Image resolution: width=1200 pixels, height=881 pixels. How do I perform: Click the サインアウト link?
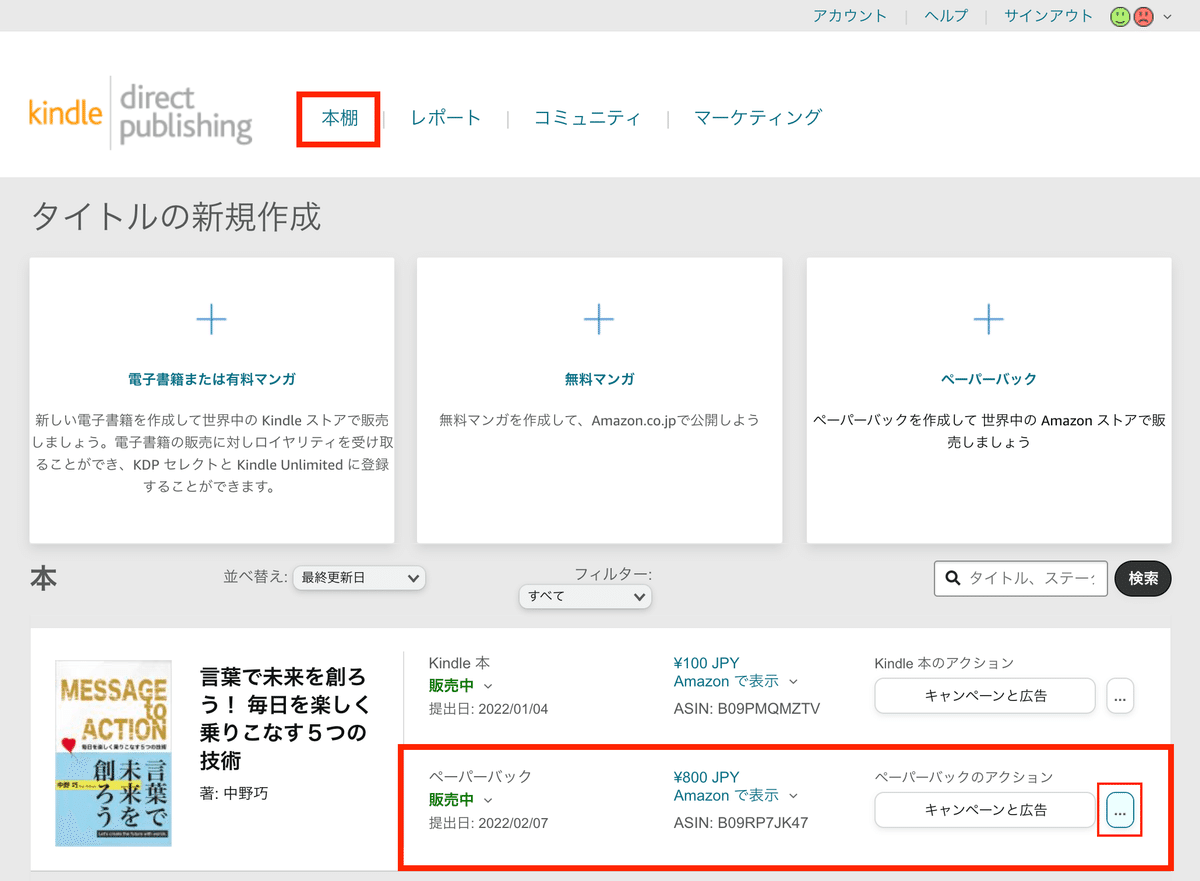click(1049, 16)
